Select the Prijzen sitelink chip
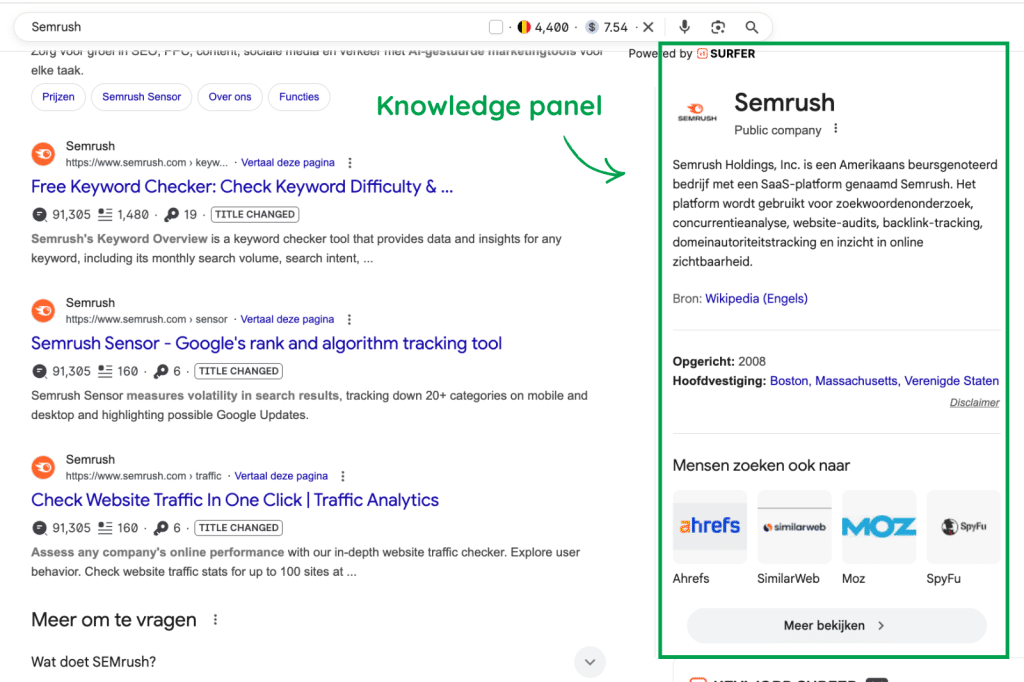 58,97
